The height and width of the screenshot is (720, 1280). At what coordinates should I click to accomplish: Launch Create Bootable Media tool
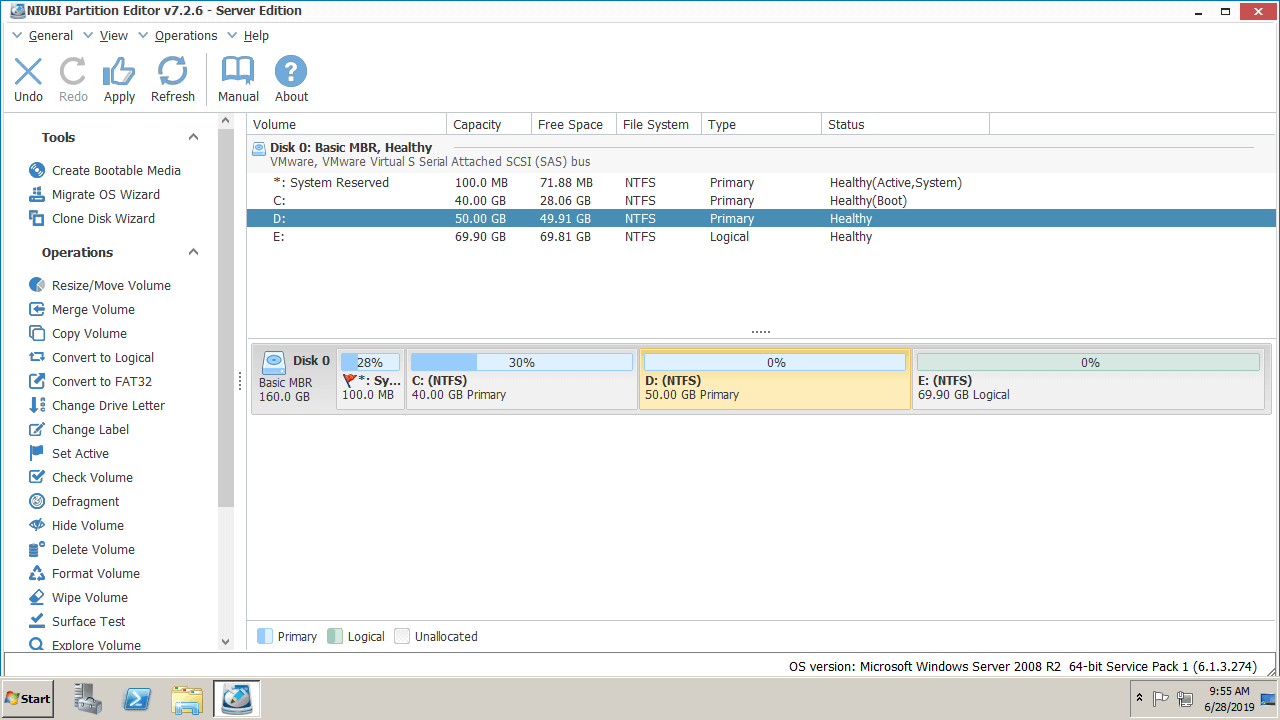tap(116, 171)
